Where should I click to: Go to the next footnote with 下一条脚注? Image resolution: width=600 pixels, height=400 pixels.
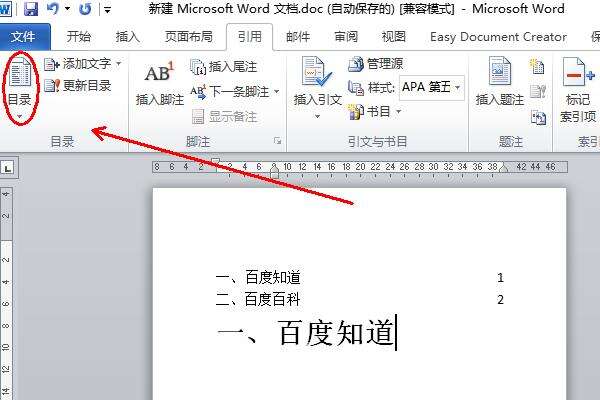(230, 91)
